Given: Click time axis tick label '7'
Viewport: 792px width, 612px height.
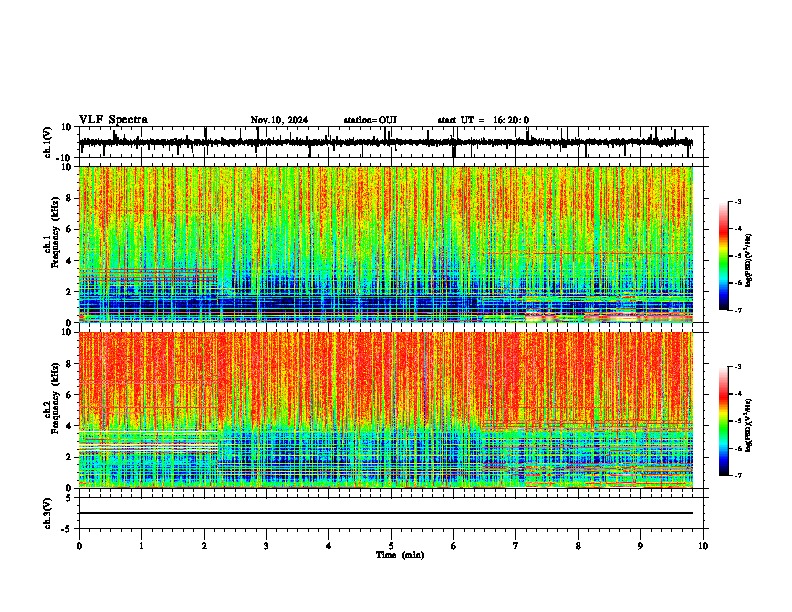Looking at the screenshot, I should tap(516, 546).
